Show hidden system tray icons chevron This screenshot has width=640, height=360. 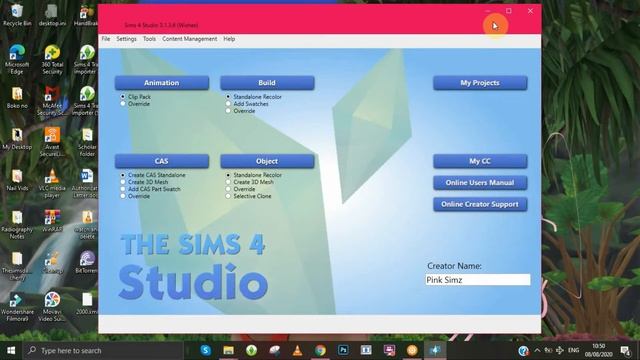[537, 350]
